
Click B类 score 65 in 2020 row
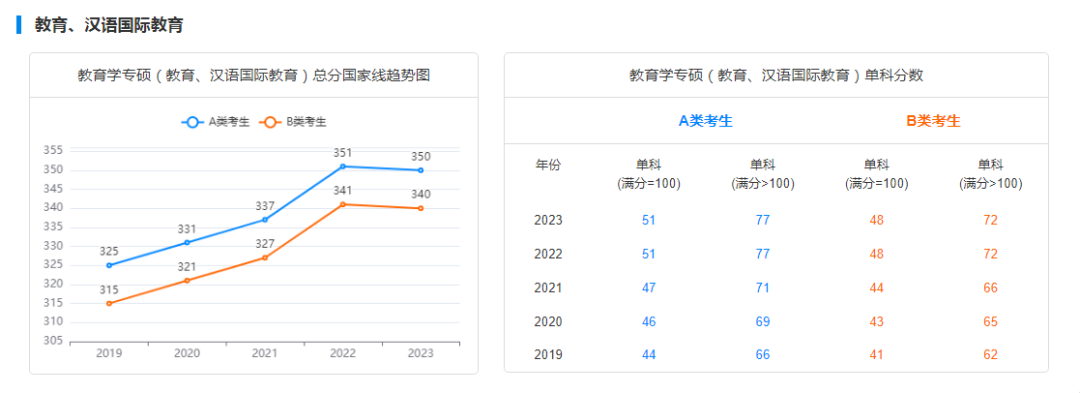click(x=990, y=321)
